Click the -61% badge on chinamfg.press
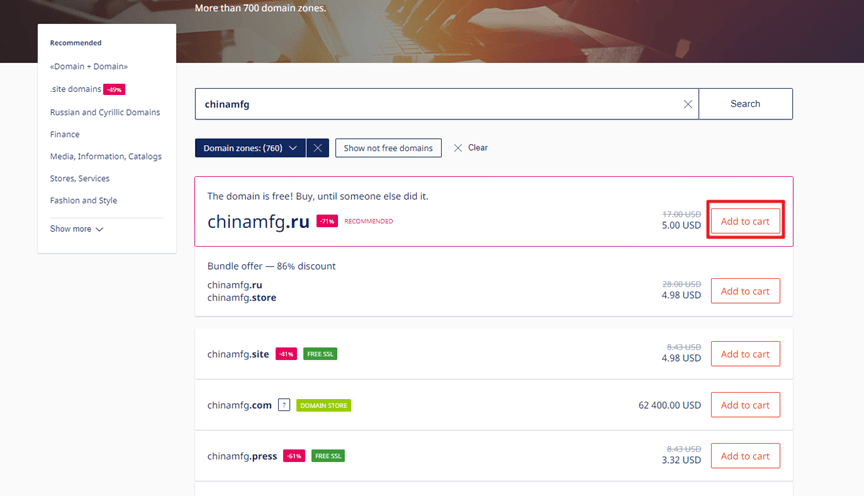This screenshot has height=496, width=864. [x=294, y=456]
